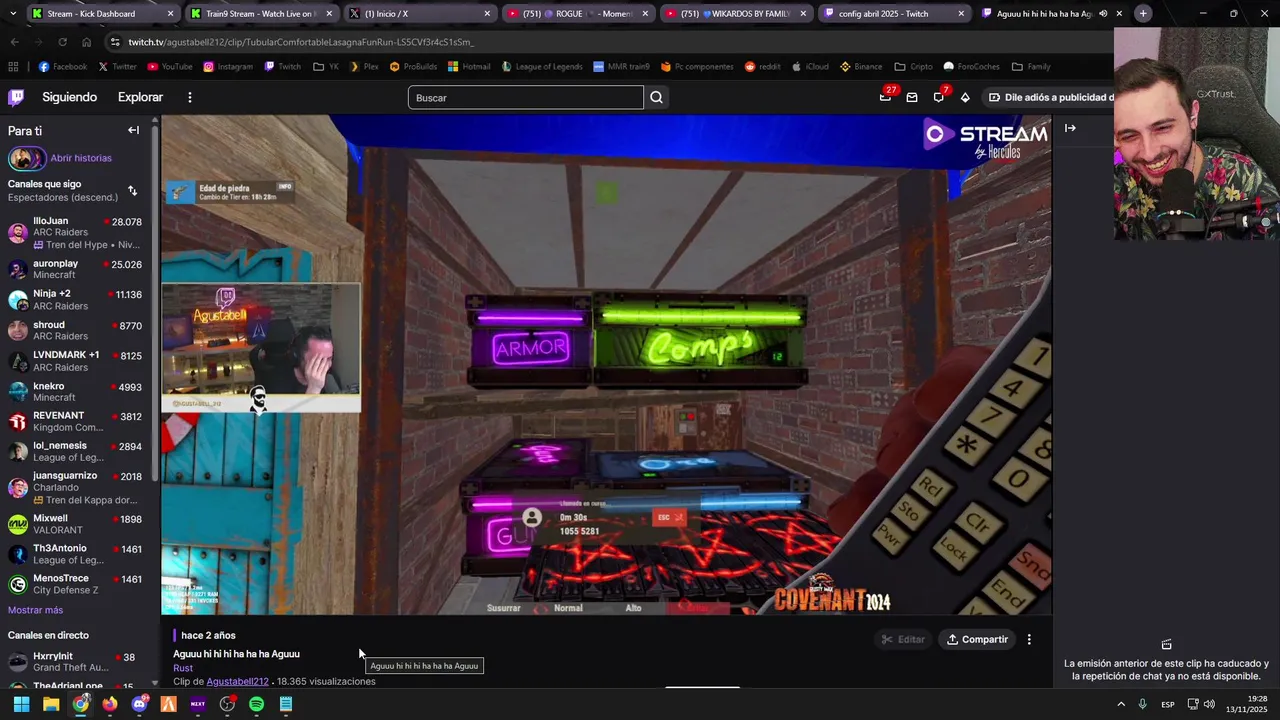1280x720 pixels.
Task: Go to browser home page
Action: 86,42
